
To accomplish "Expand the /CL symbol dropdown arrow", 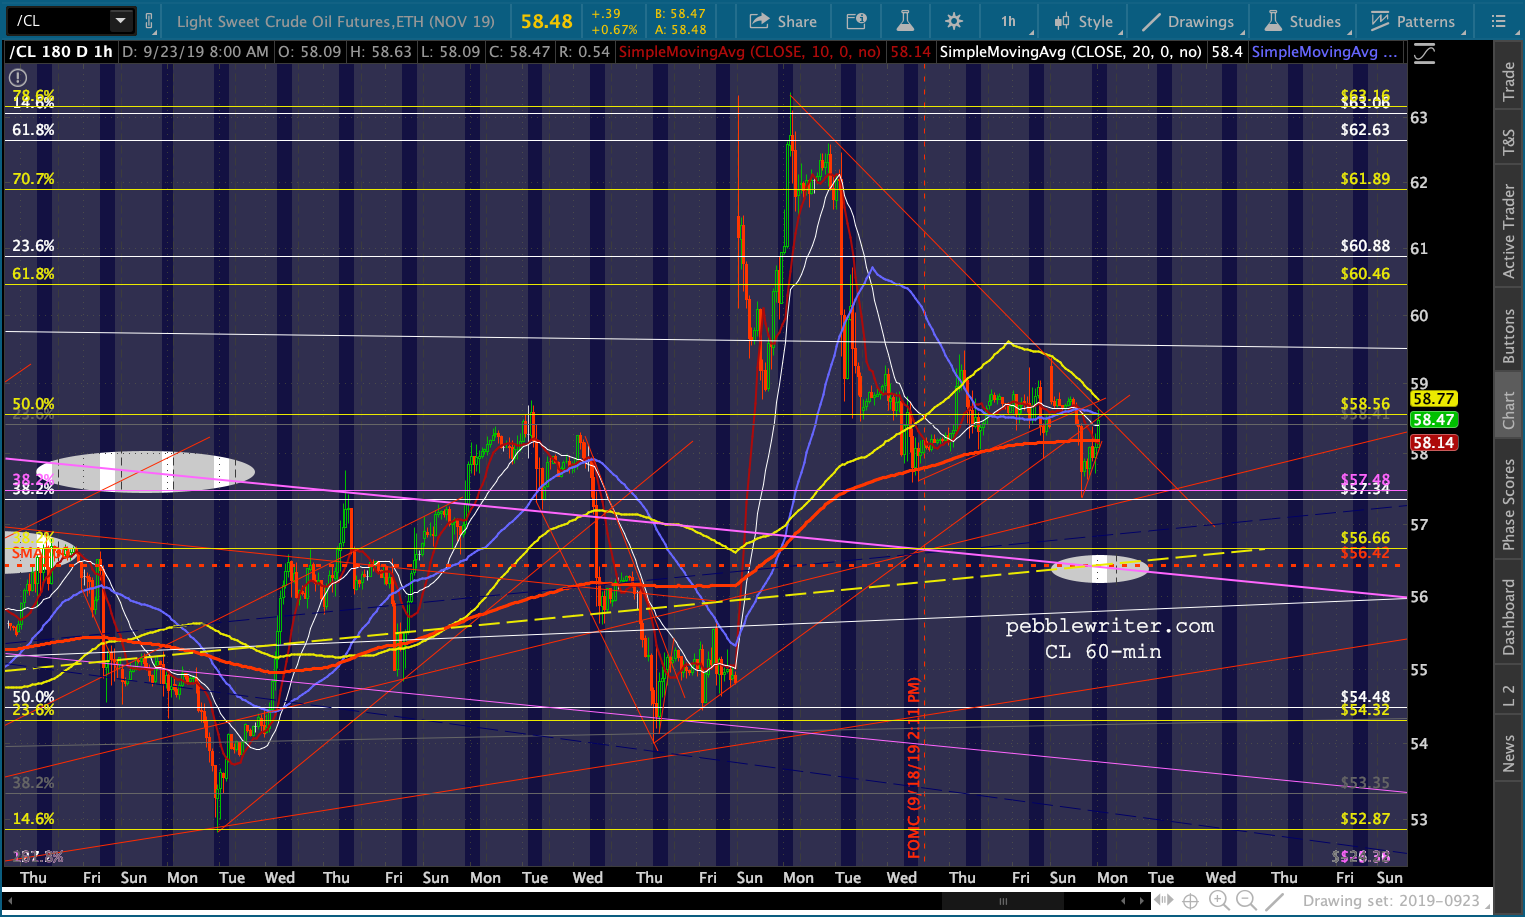I will (x=120, y=21).
